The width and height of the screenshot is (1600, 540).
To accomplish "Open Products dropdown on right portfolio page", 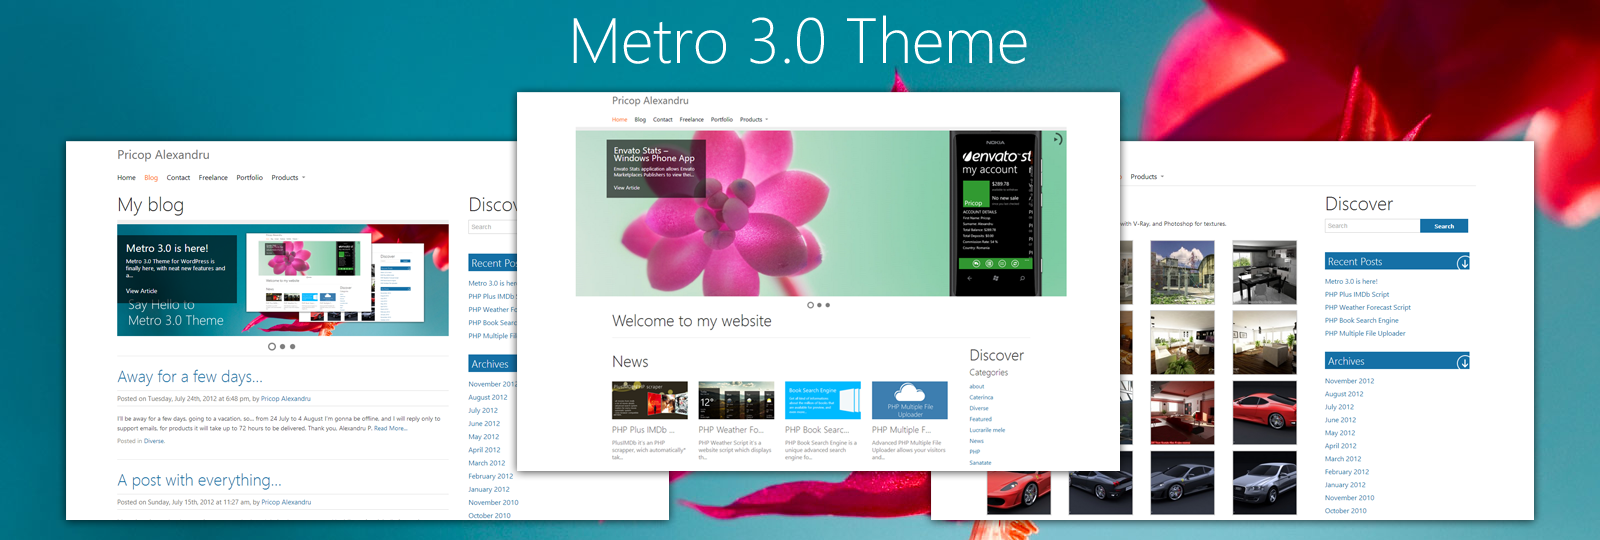I will click(1147, 177).
